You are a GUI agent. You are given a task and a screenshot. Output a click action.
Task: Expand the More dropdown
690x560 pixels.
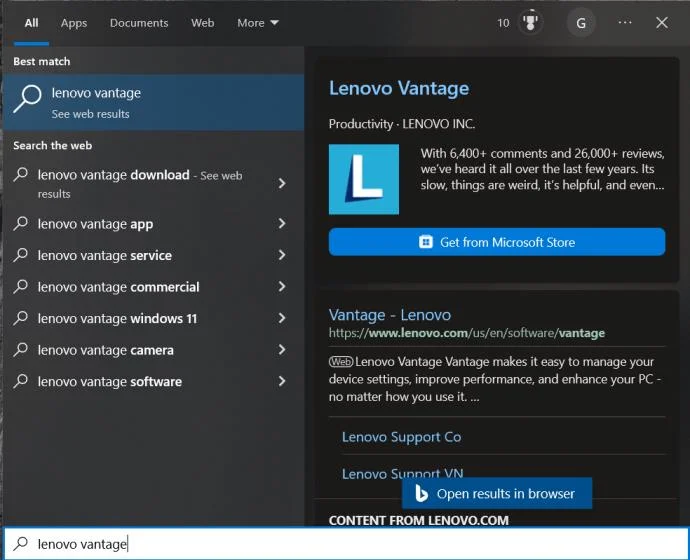258,23
